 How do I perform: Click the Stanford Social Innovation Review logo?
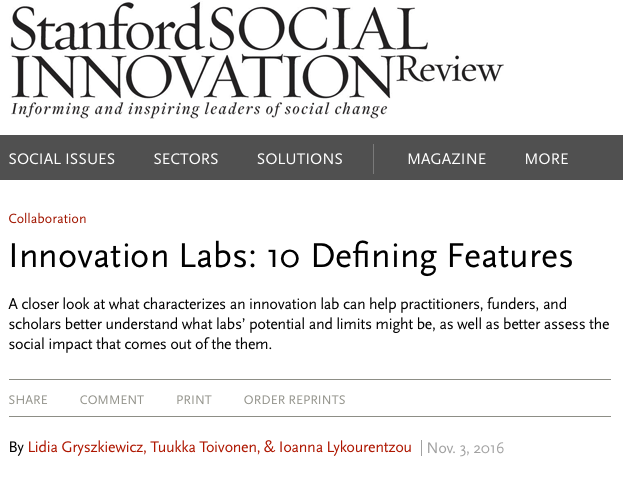[257, 60]
